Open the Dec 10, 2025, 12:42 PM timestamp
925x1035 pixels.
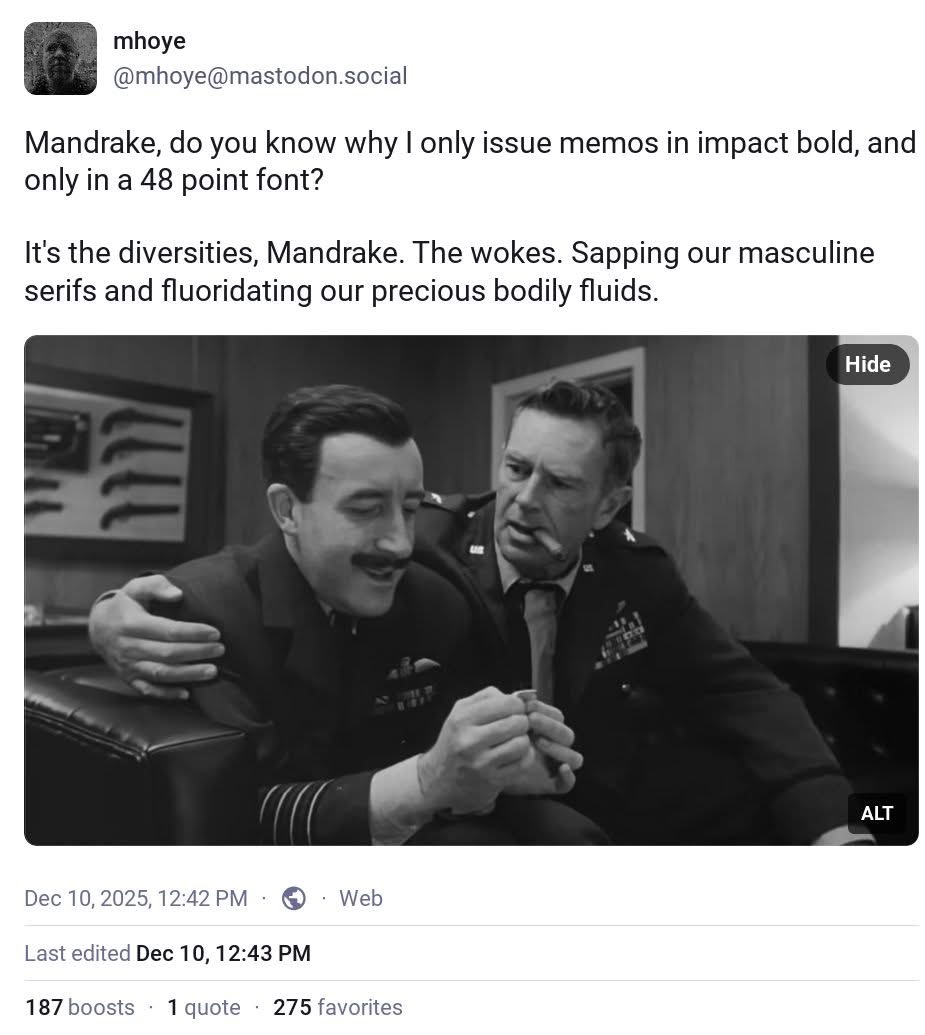point(136,898)
